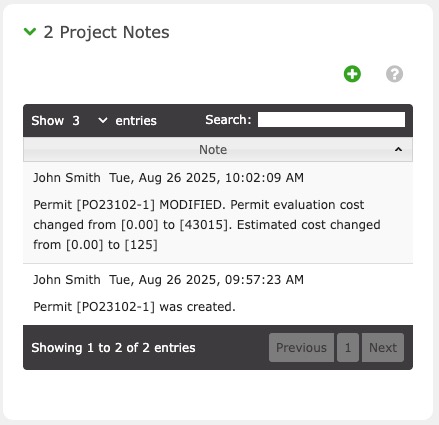
Task: Select page 1 in pagination
Action: [348, 347]
